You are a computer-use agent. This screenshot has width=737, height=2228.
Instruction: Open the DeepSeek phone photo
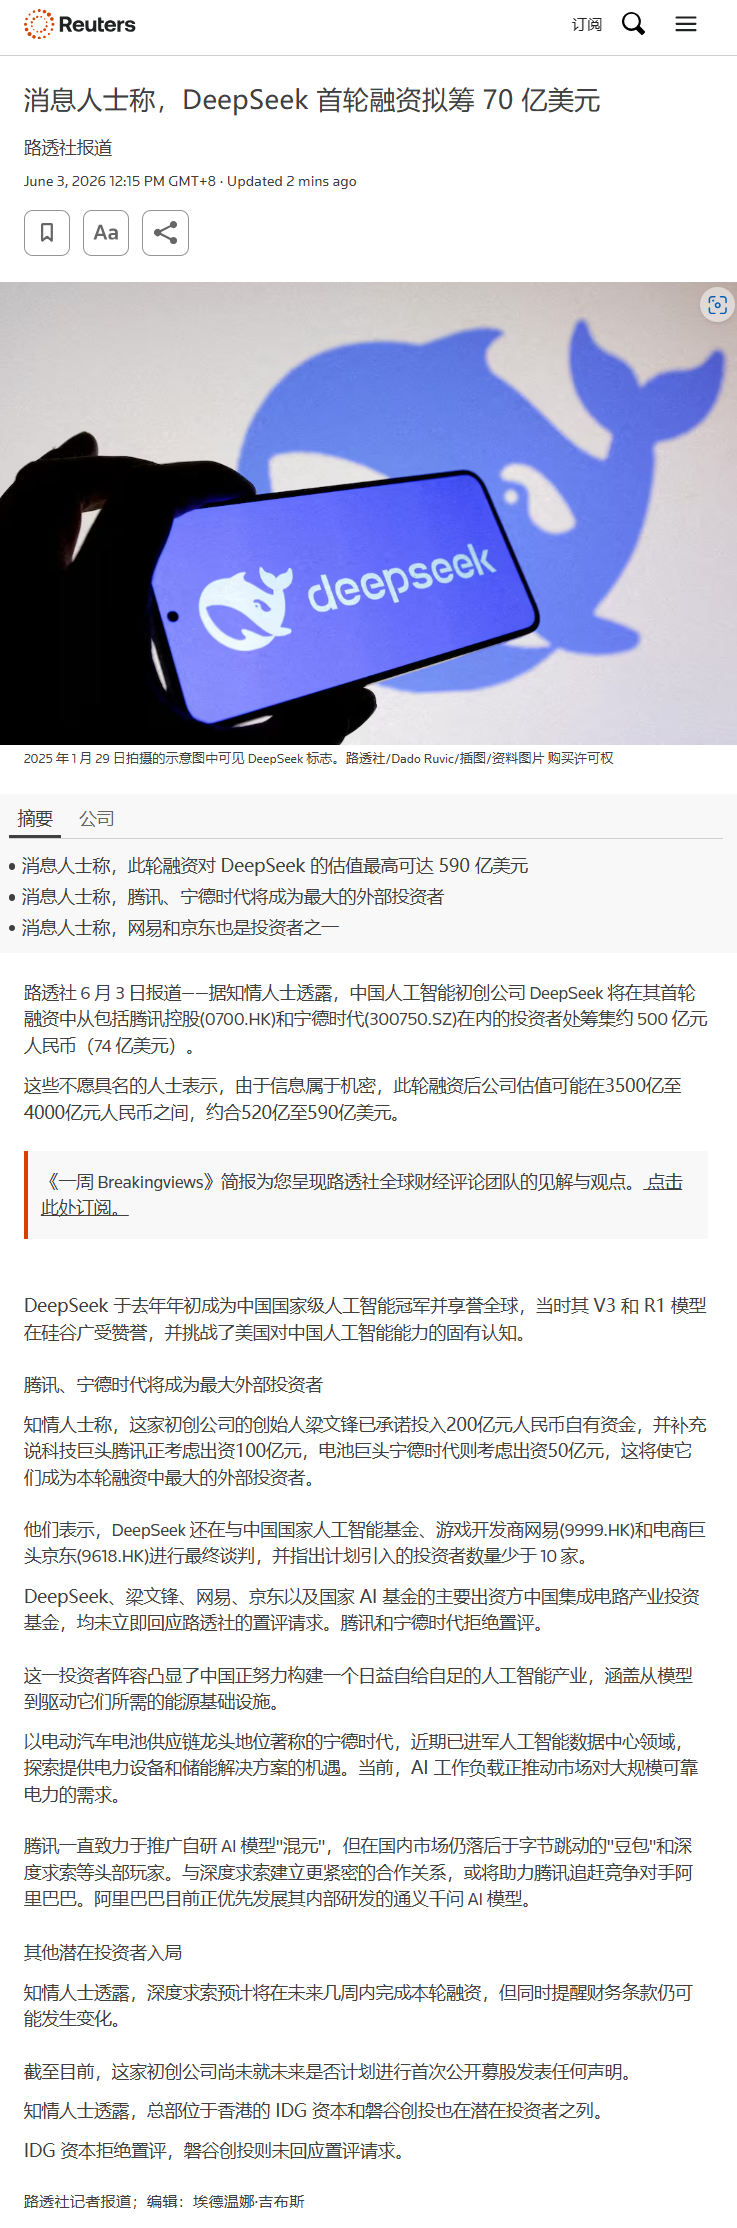pos(368,513)
